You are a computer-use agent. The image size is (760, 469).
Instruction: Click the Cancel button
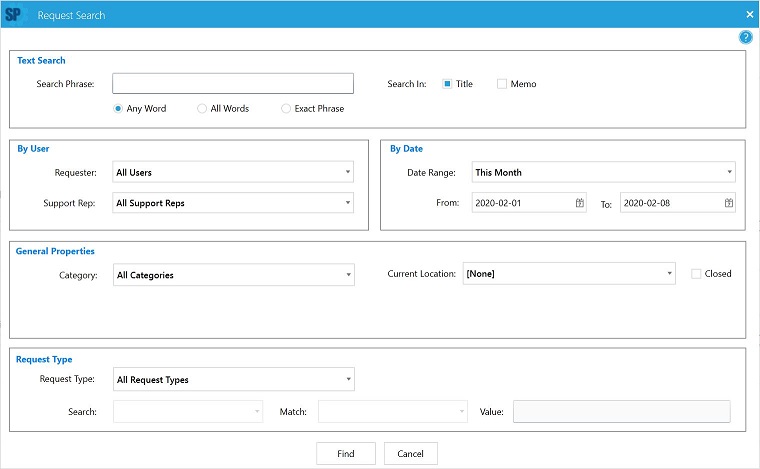click(410, 453)
